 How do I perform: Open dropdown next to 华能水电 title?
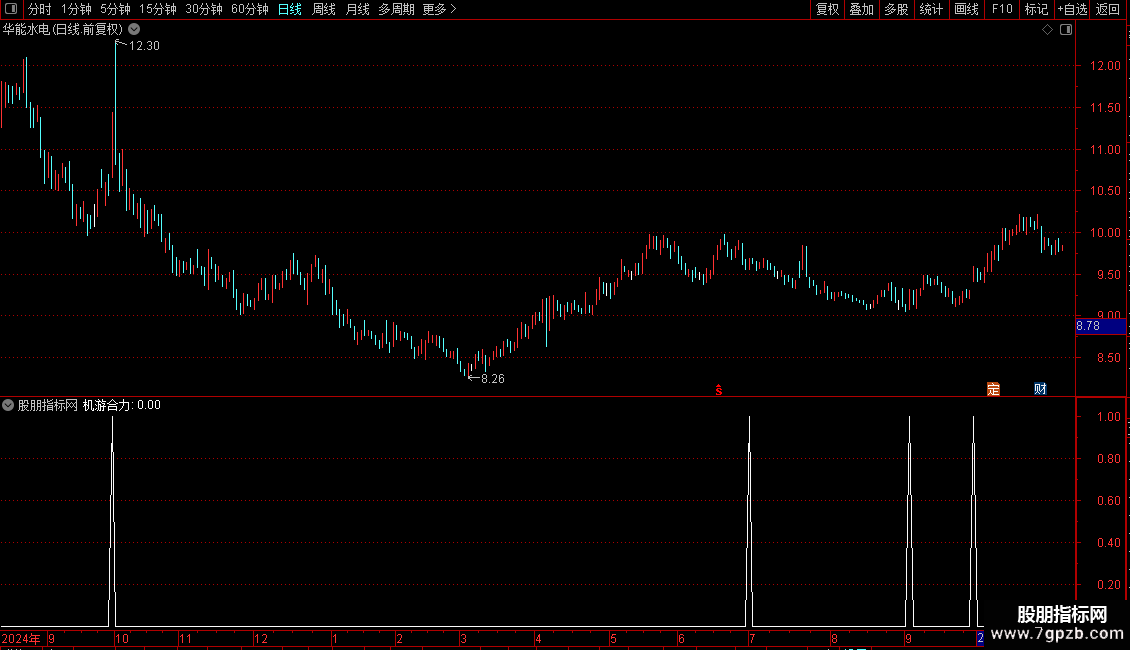click(x=134, y=30)
